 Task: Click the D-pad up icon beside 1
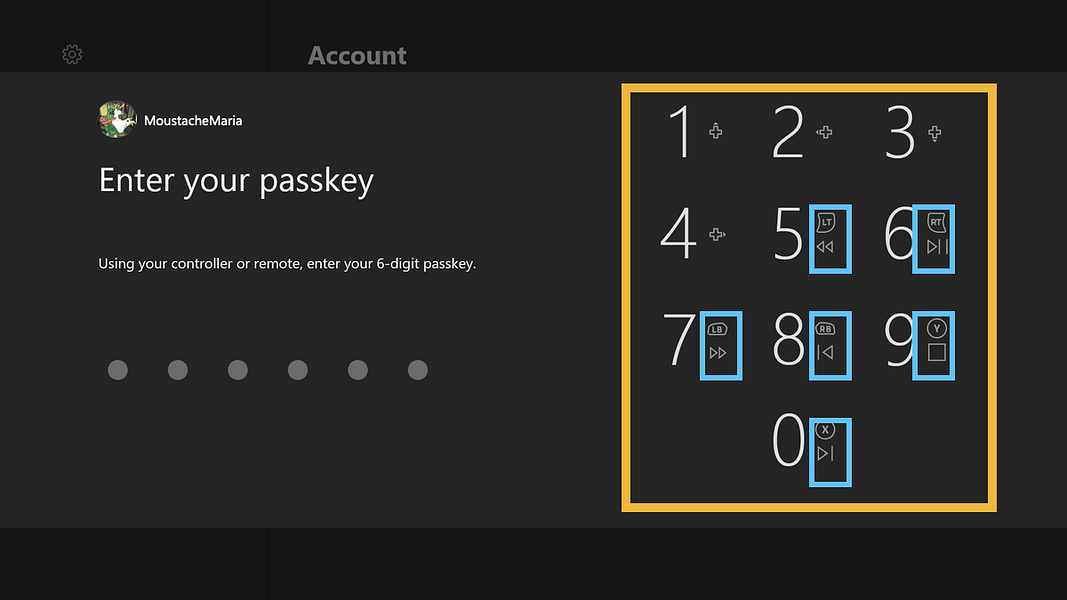[x=716, y=131]
